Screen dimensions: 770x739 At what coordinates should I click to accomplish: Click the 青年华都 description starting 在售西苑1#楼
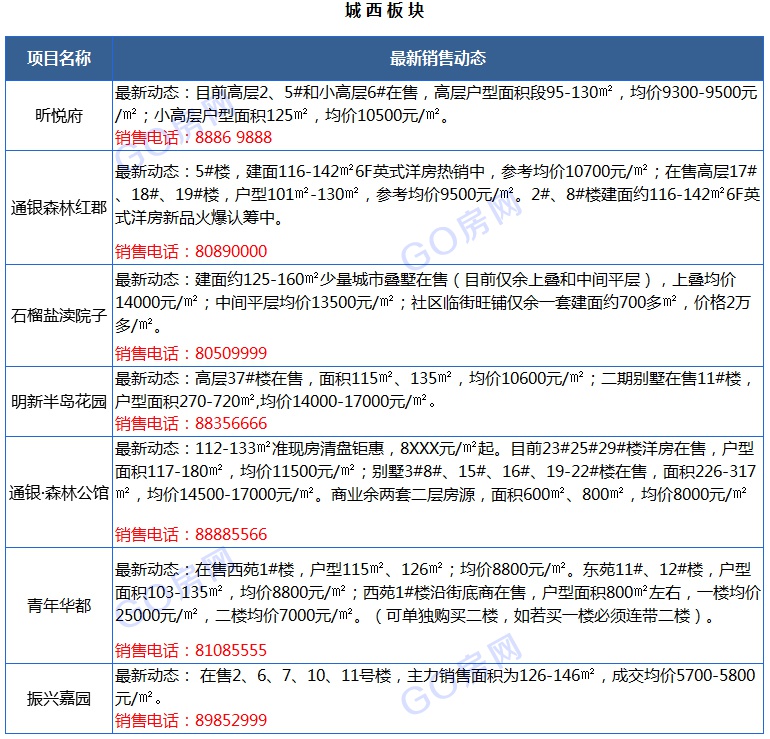pyautogui.click(x=438, y=593)
